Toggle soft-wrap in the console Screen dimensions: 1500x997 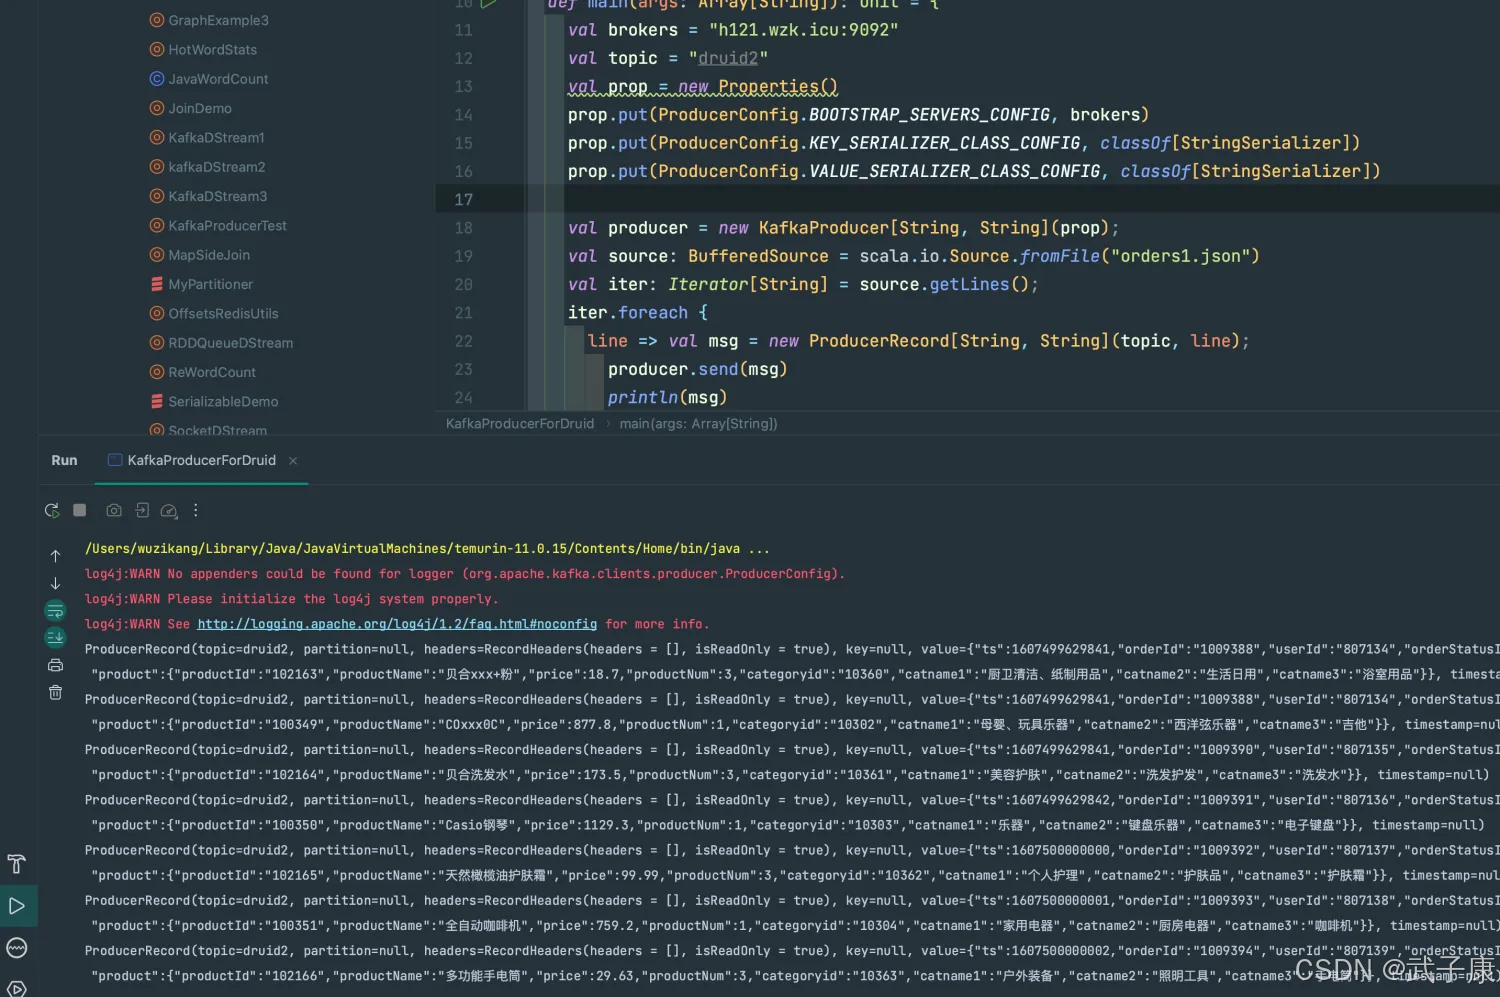tap(55, 610)
